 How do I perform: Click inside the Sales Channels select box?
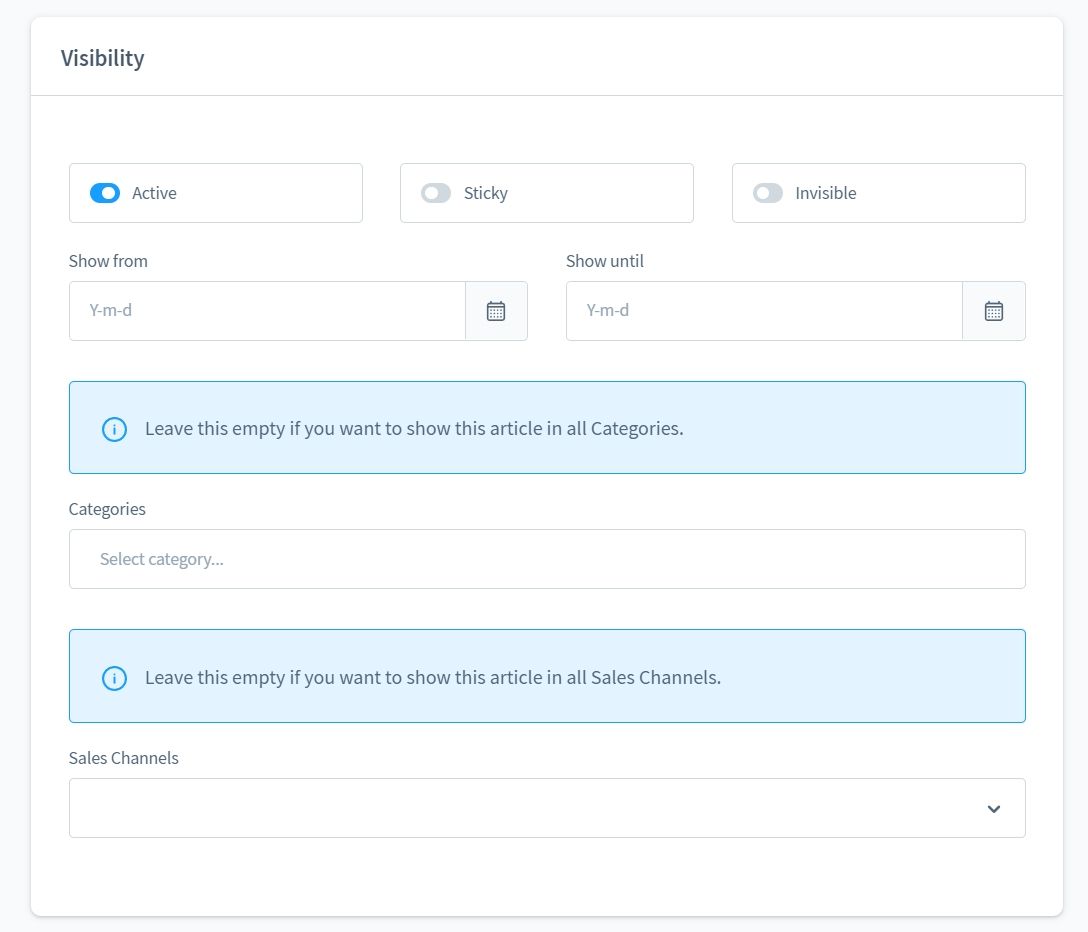[520, 808]
